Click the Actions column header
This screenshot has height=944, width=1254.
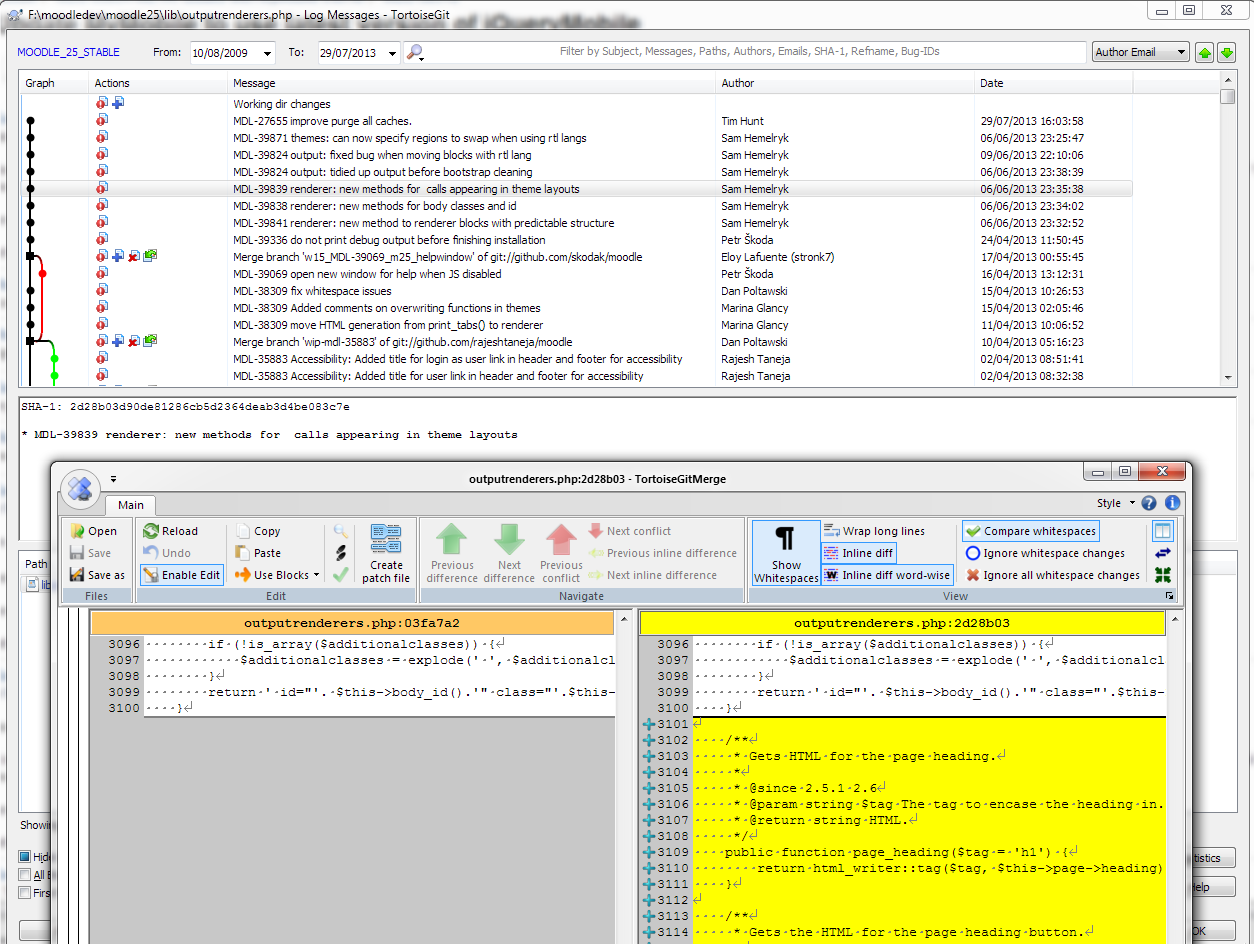pos(158,83)
